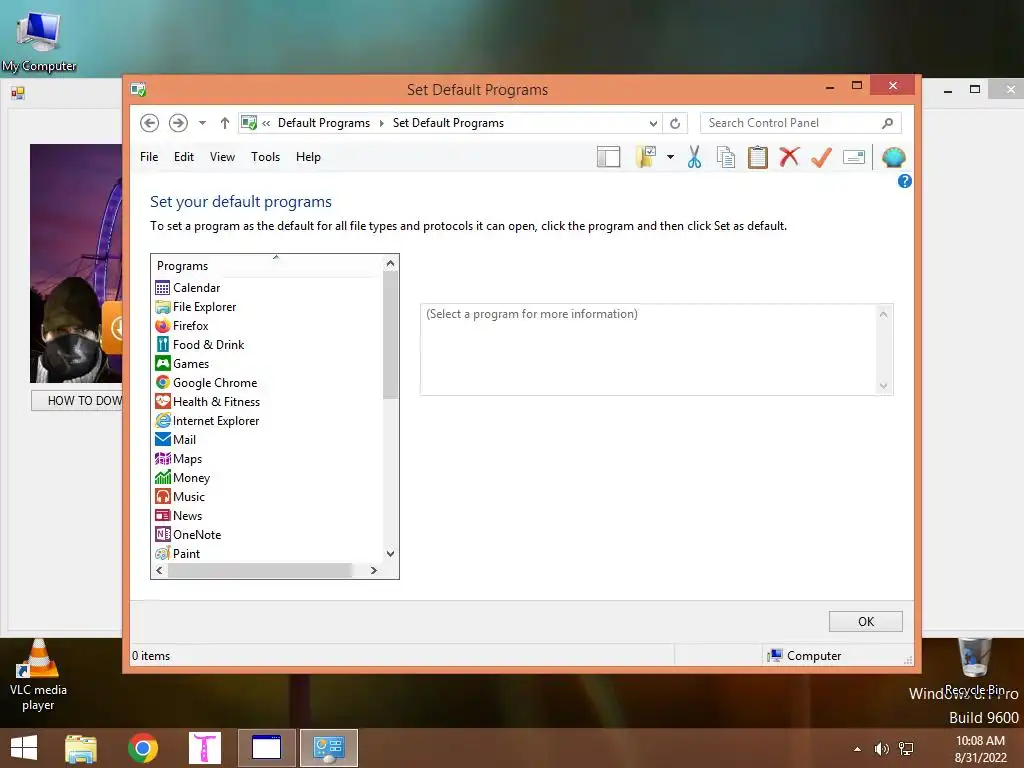
Task: Select File Explorer in programs list
Action: point(204,307)
